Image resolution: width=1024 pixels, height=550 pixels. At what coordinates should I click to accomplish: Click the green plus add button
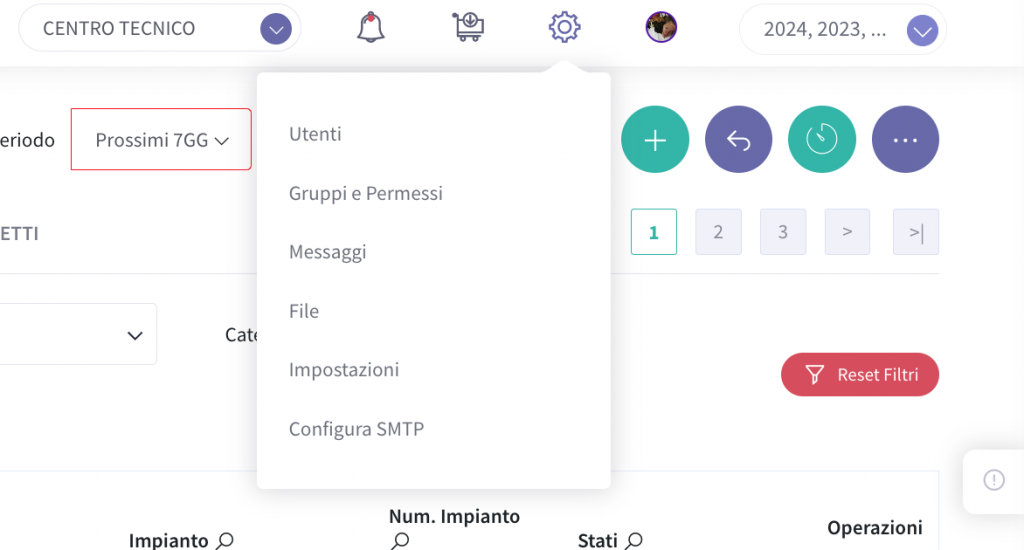pyautogui.click(x=655, y=139)
